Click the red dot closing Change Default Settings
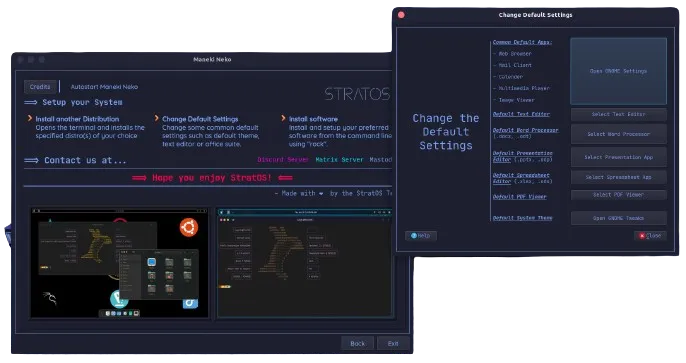 click(x=401, y=15)
